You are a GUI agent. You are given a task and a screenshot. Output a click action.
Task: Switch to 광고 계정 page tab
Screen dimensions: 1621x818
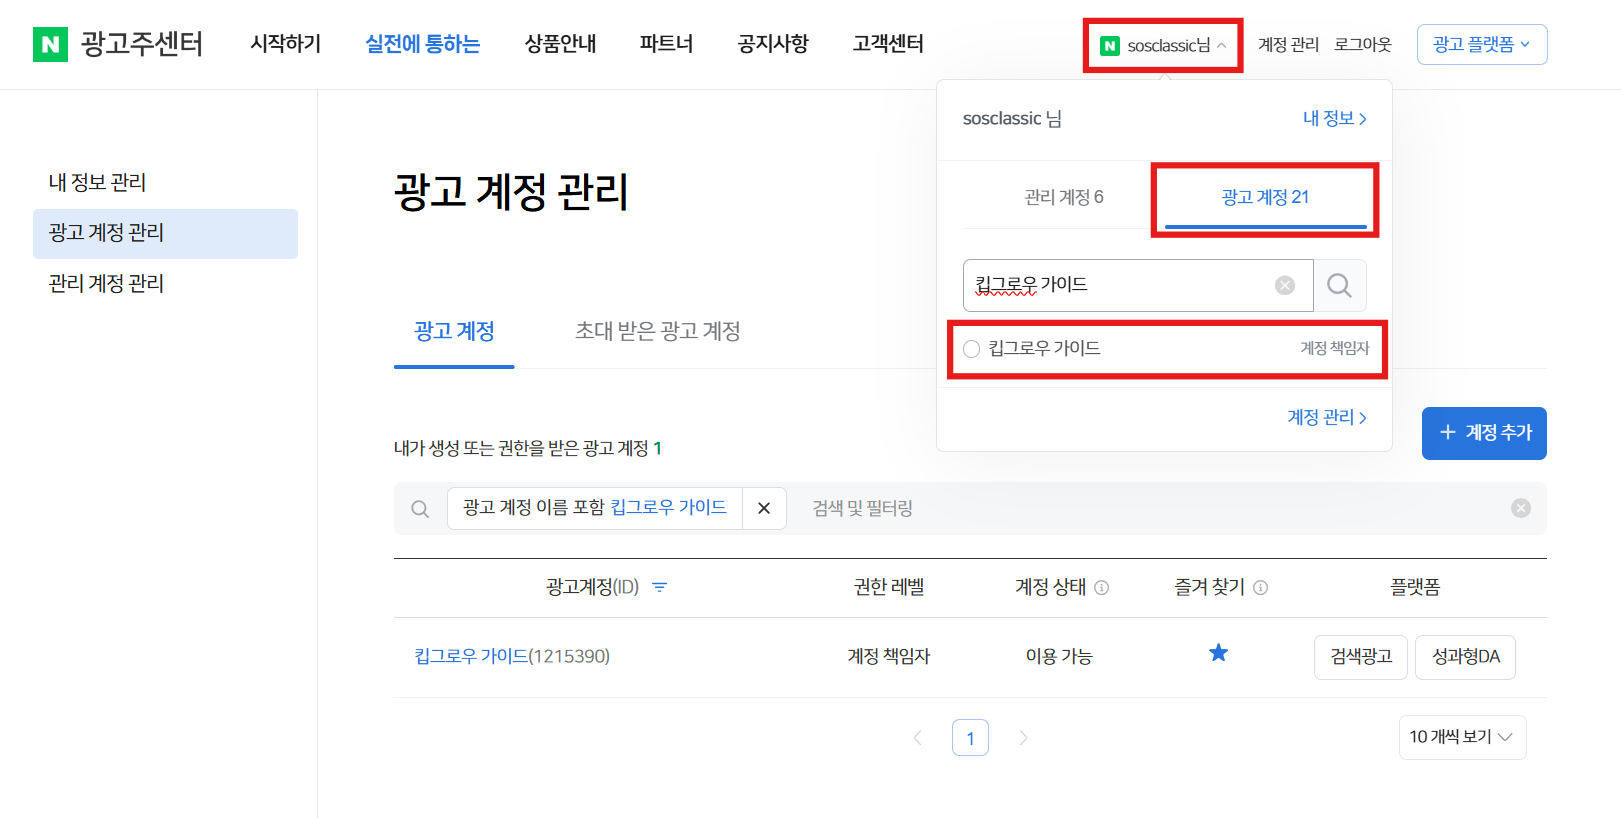pyautogui.click(x=454, y=332)
